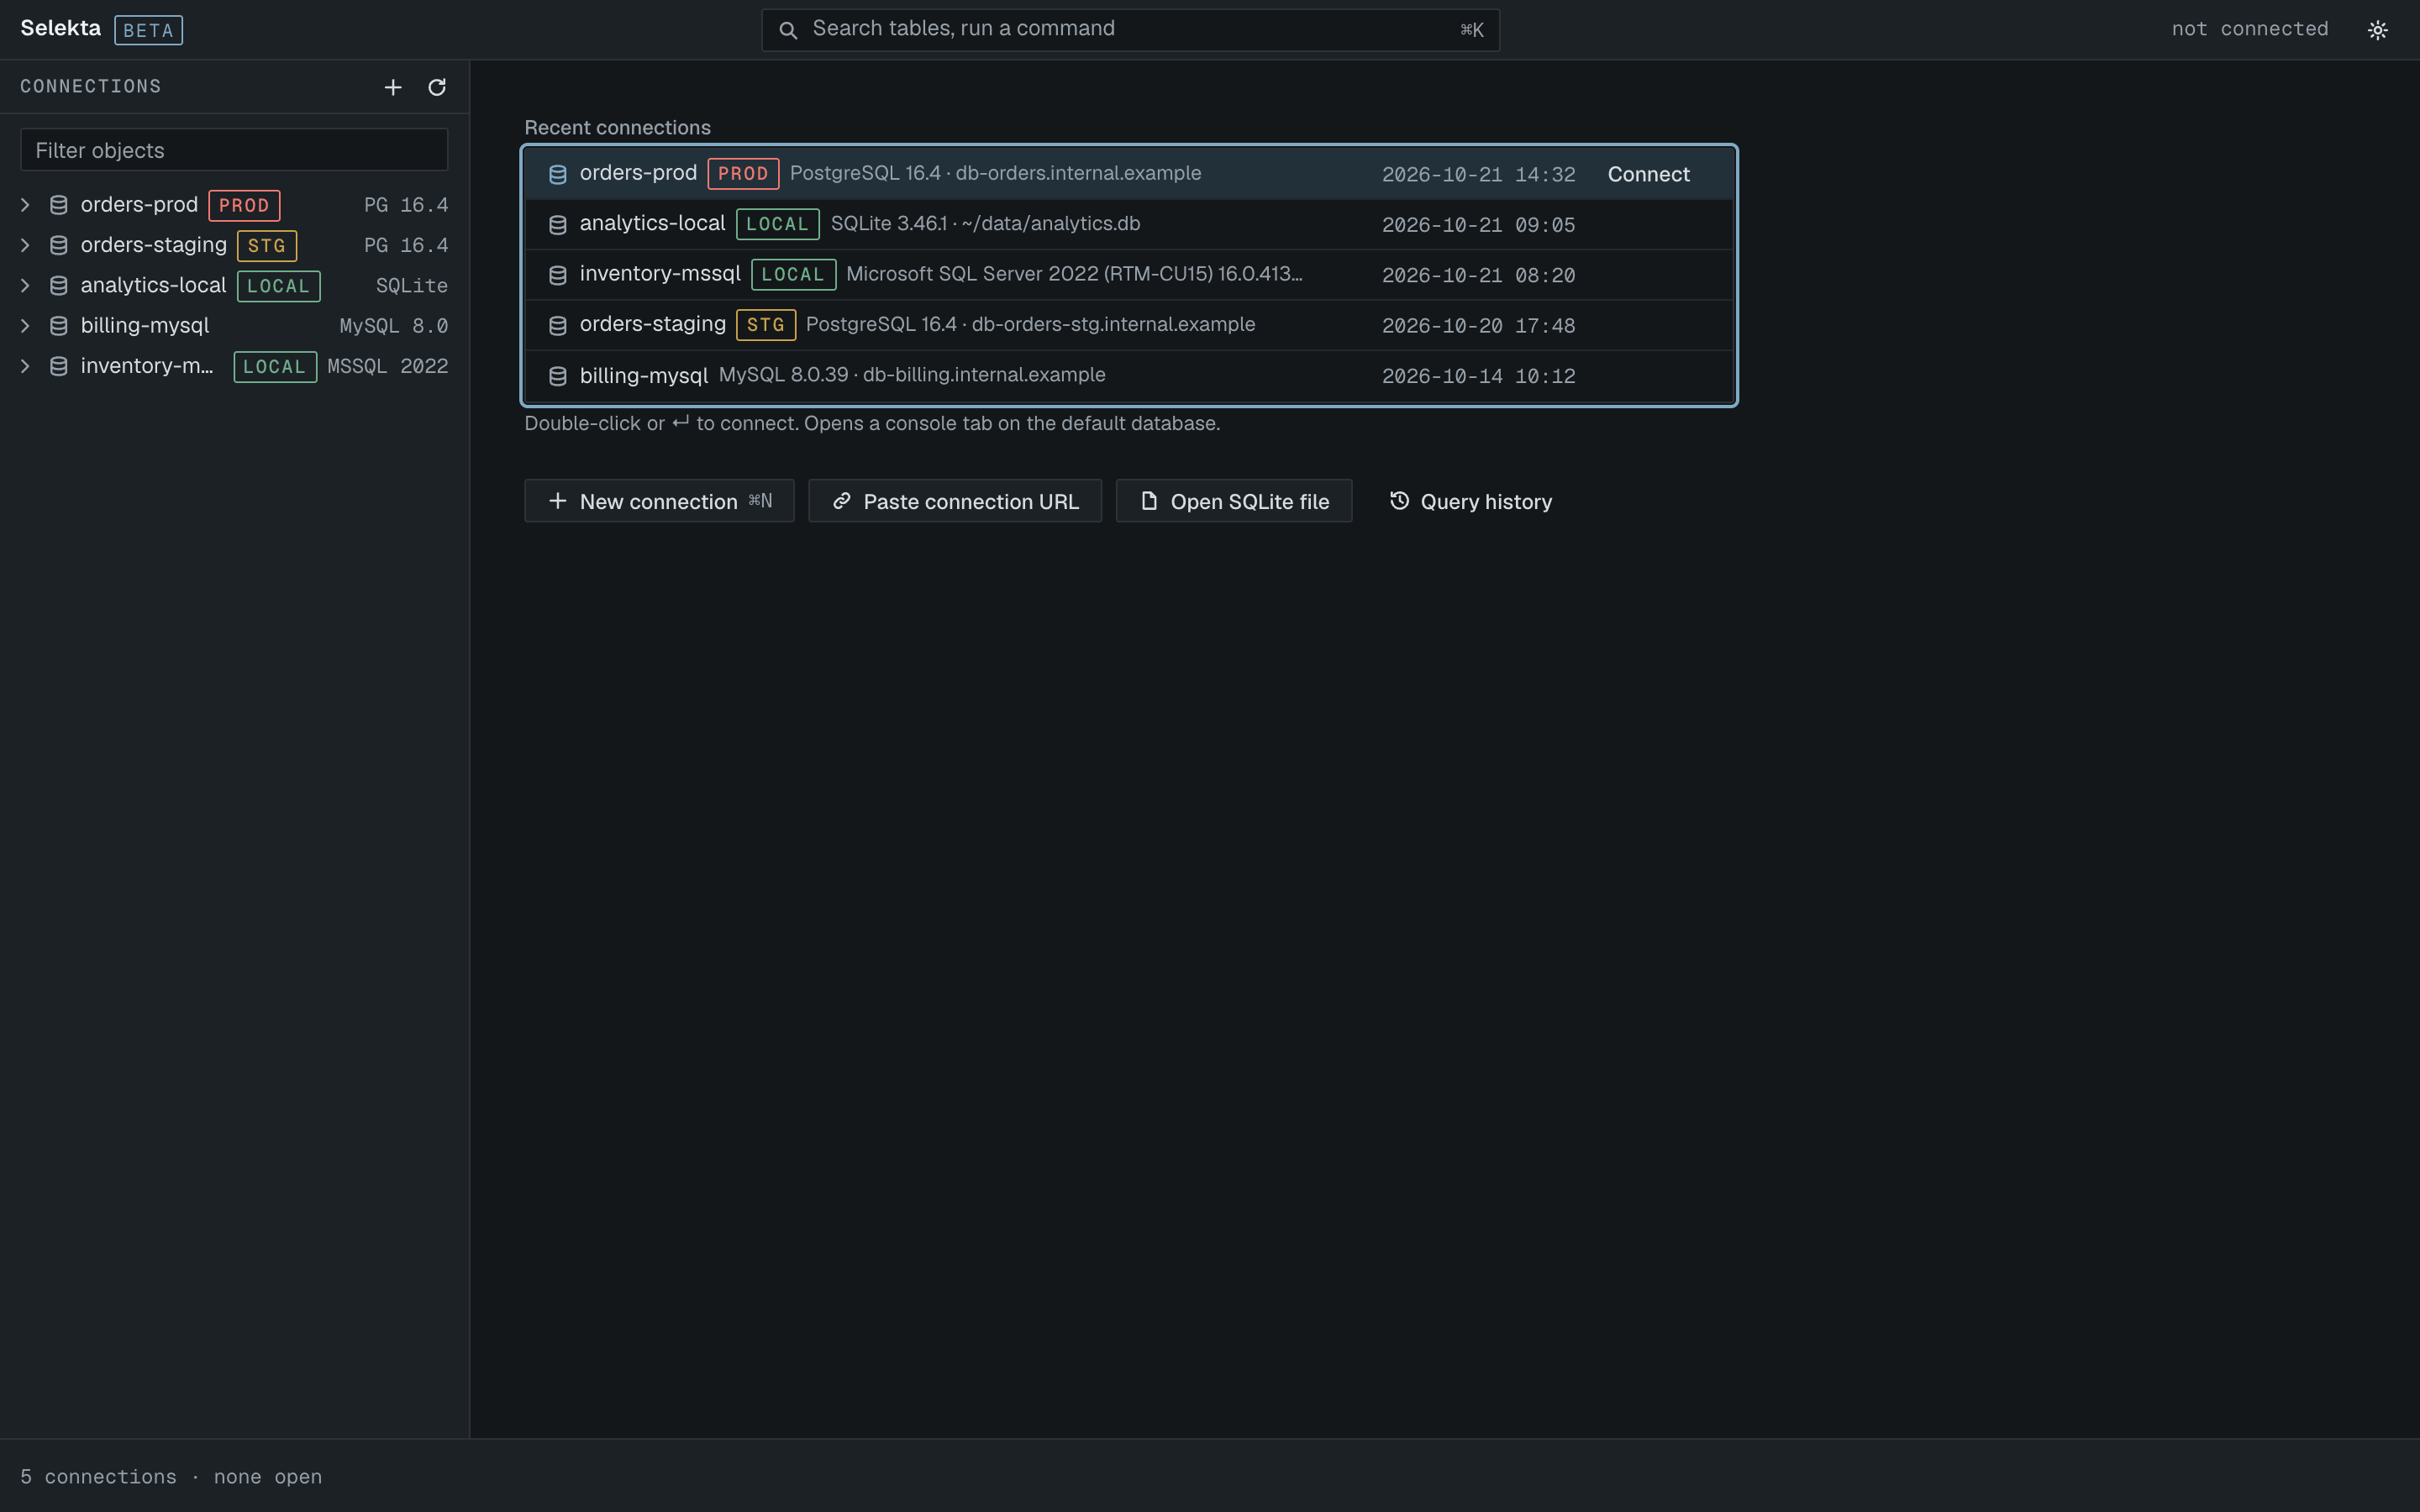Click the database icon next to orders-prod in the sidebar
Screen dimensions: 2420x1512
59,205
